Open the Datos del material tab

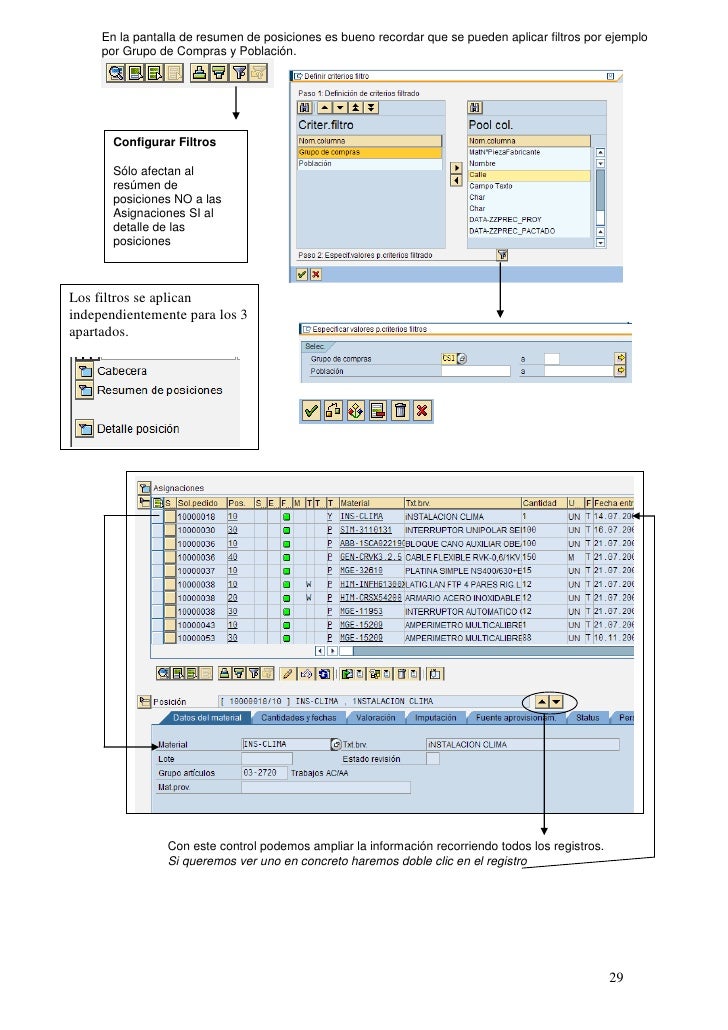(x=208, y=718)
